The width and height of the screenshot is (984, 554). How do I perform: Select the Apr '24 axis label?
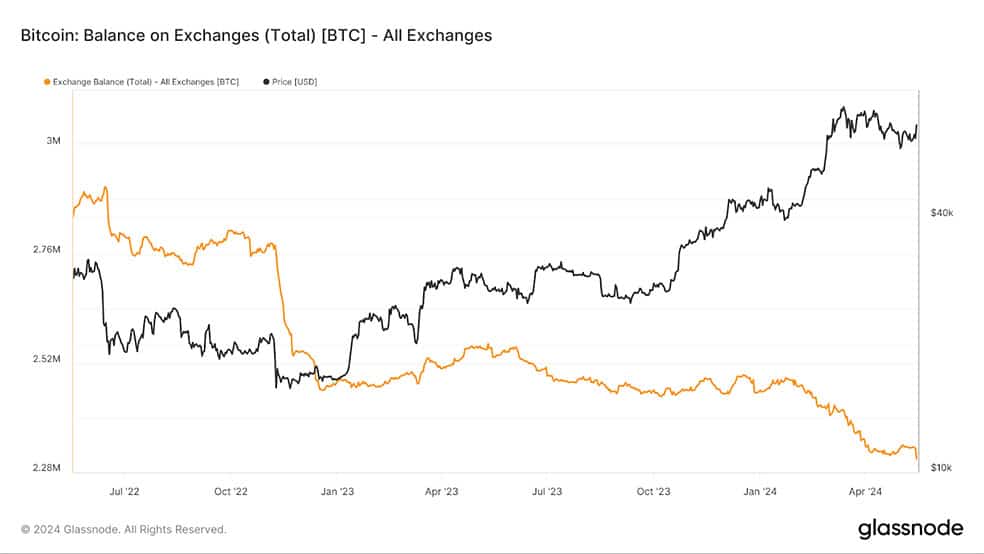865,491
